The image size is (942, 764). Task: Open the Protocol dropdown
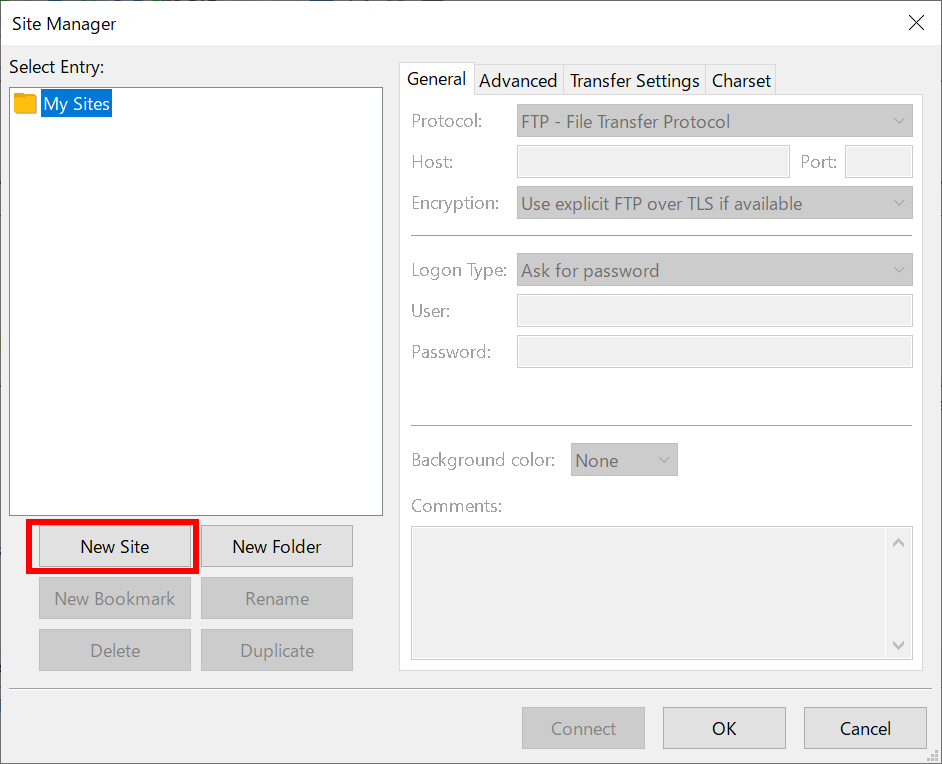coord(714,121)
